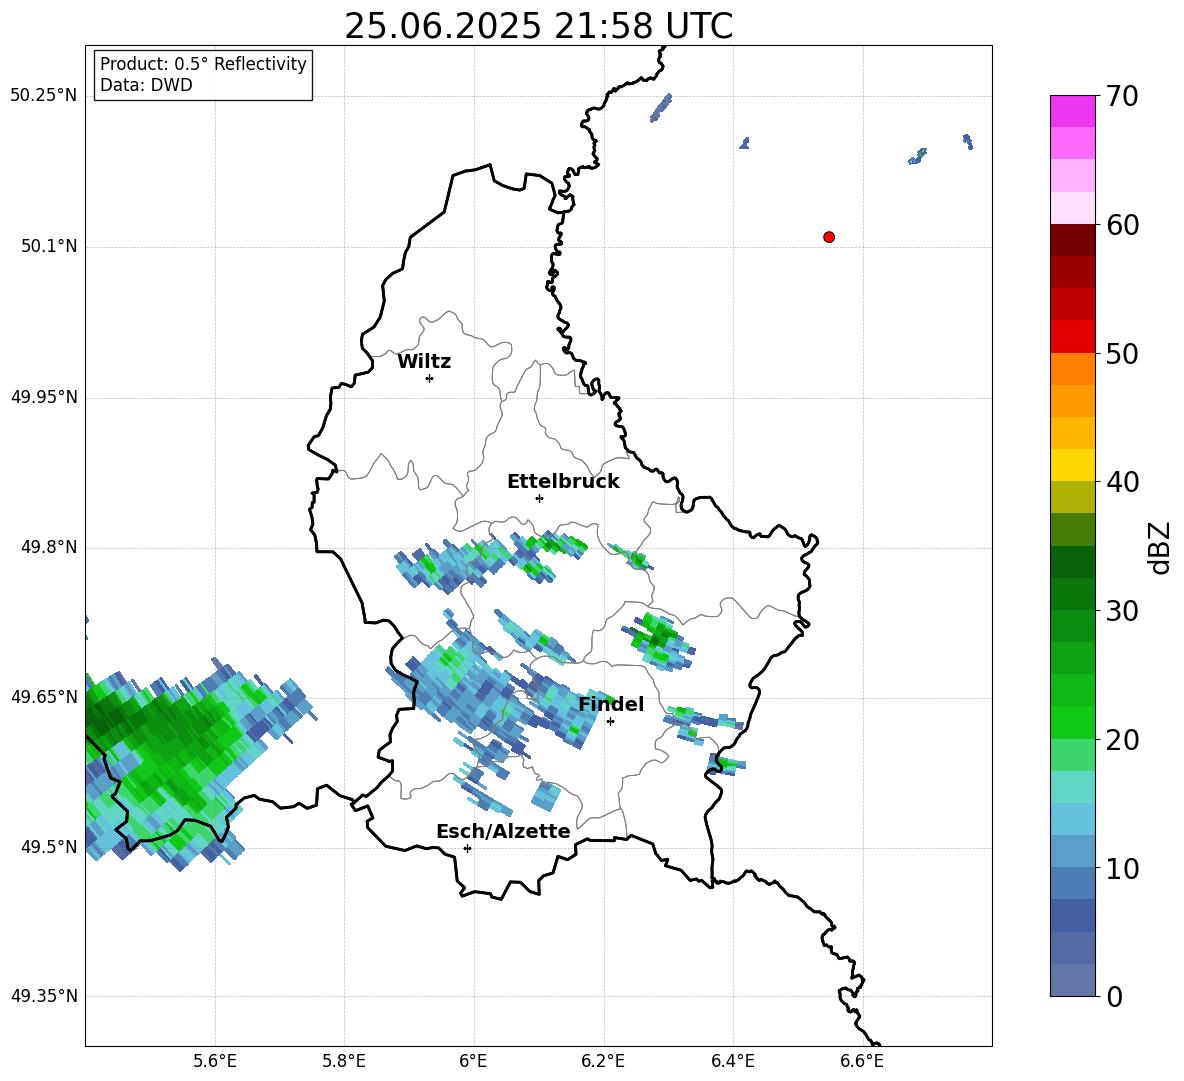1184x1081 pixels.
Task: Click the 60 tick on the colorbar
Action: click(x=1121, y=225)
